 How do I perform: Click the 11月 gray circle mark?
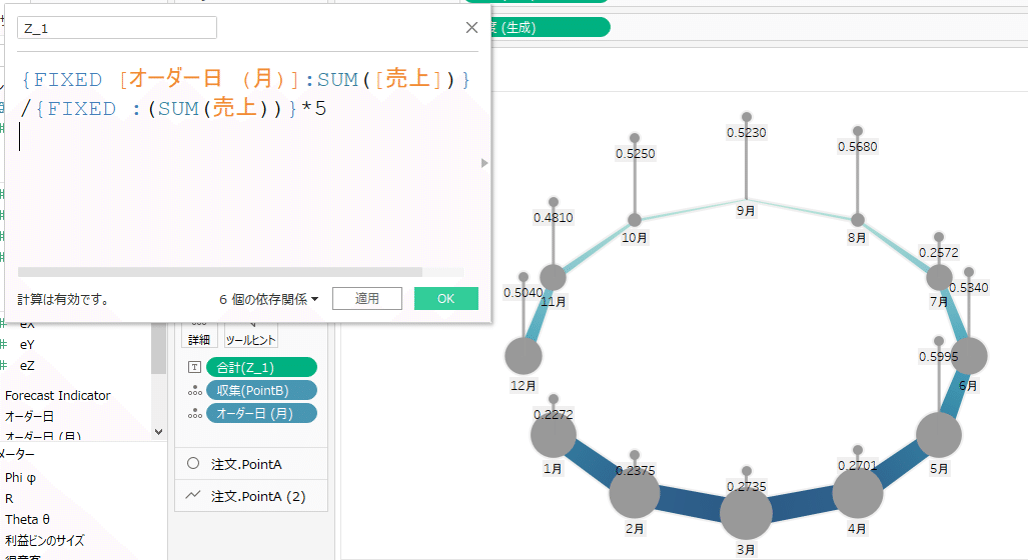(x=553, y=277)
